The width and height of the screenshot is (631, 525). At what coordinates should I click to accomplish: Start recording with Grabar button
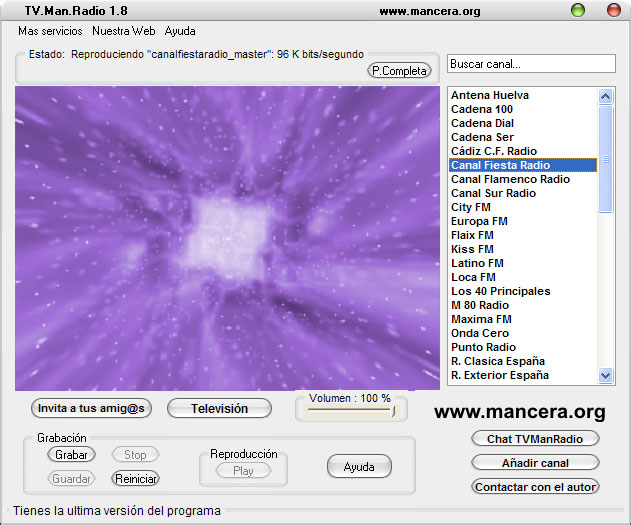tap(71, 455)
